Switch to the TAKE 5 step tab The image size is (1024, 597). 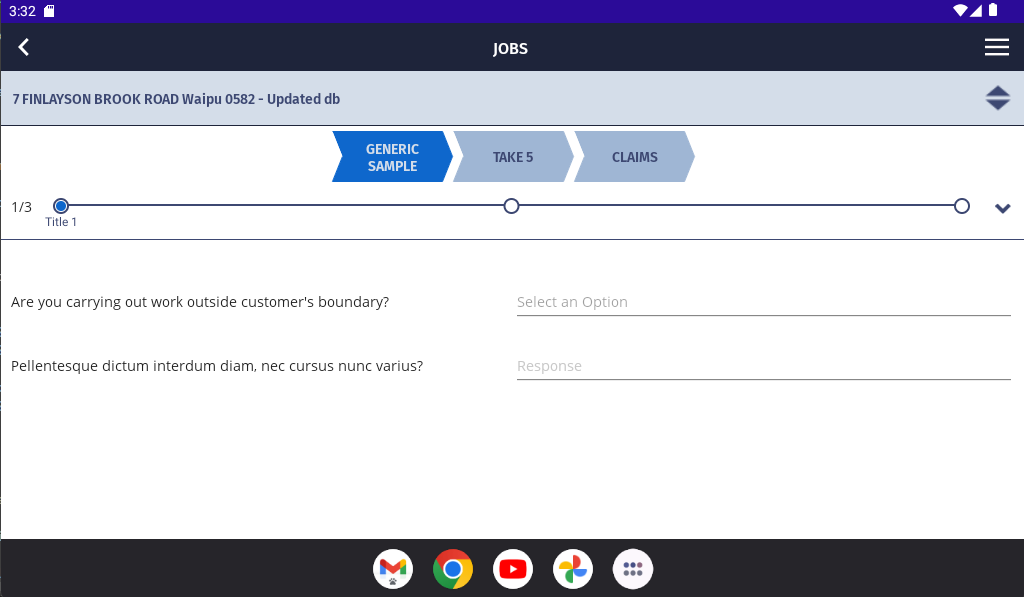[513, 157]
